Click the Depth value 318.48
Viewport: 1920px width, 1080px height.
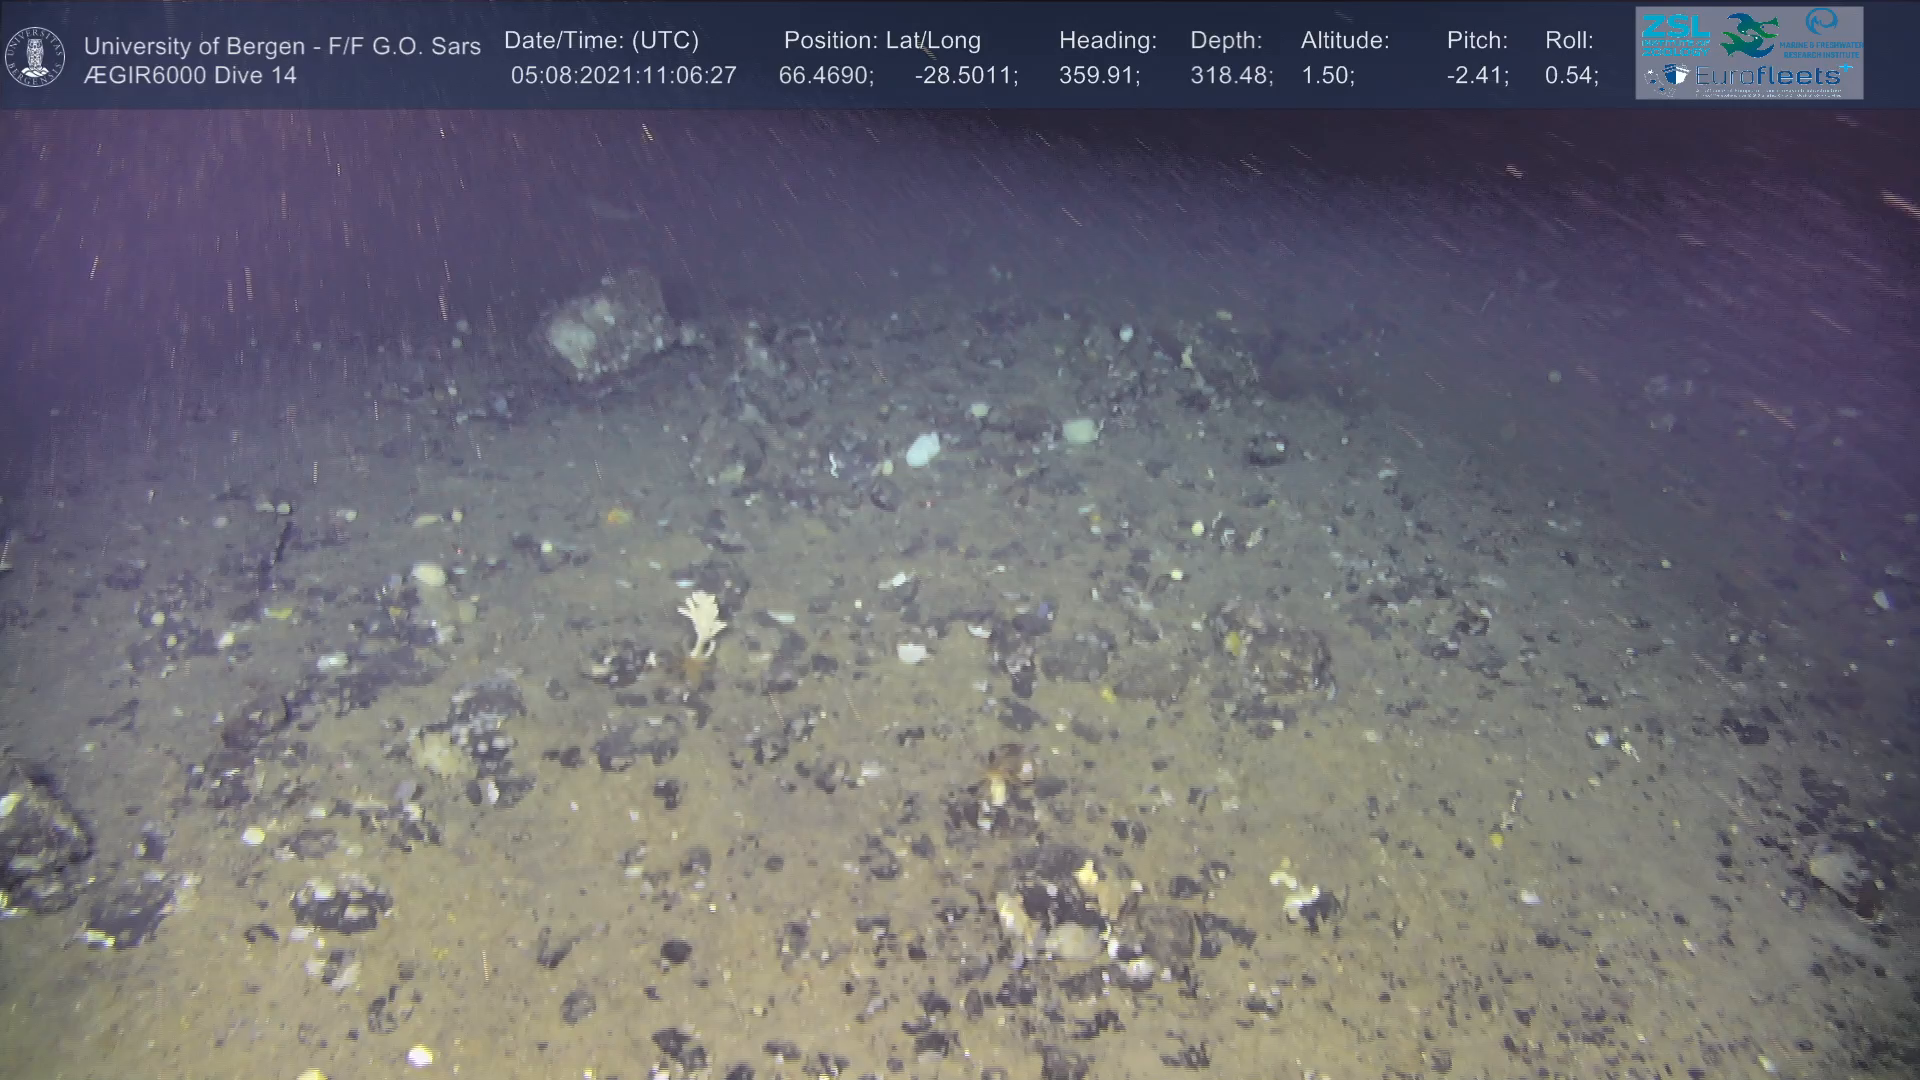[x=1230, y=76]
